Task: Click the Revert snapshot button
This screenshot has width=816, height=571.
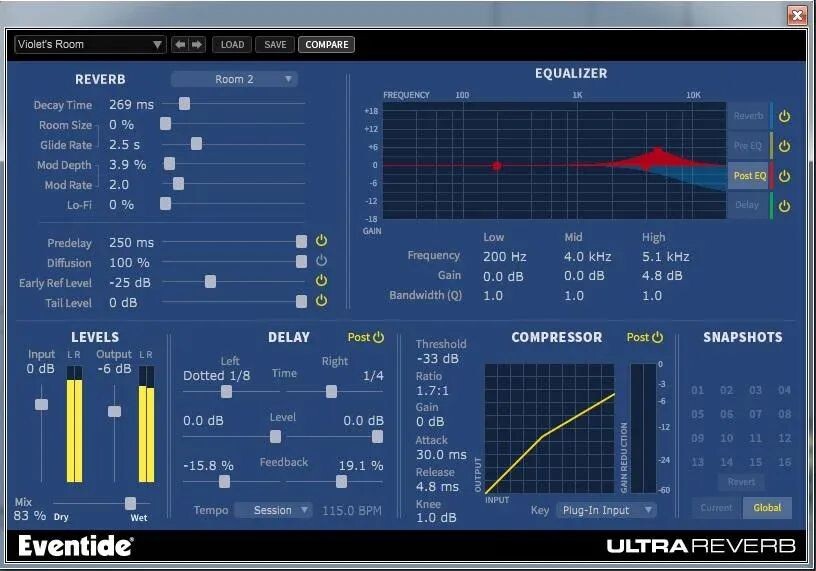Action: click(742, 482)
